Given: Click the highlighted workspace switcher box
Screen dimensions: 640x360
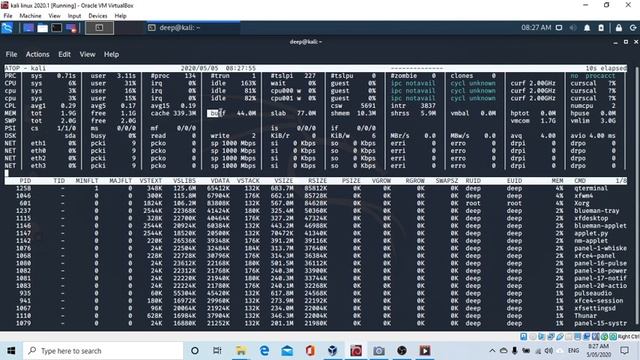Looking at the screenshot, I should click(x=99, y=28).
